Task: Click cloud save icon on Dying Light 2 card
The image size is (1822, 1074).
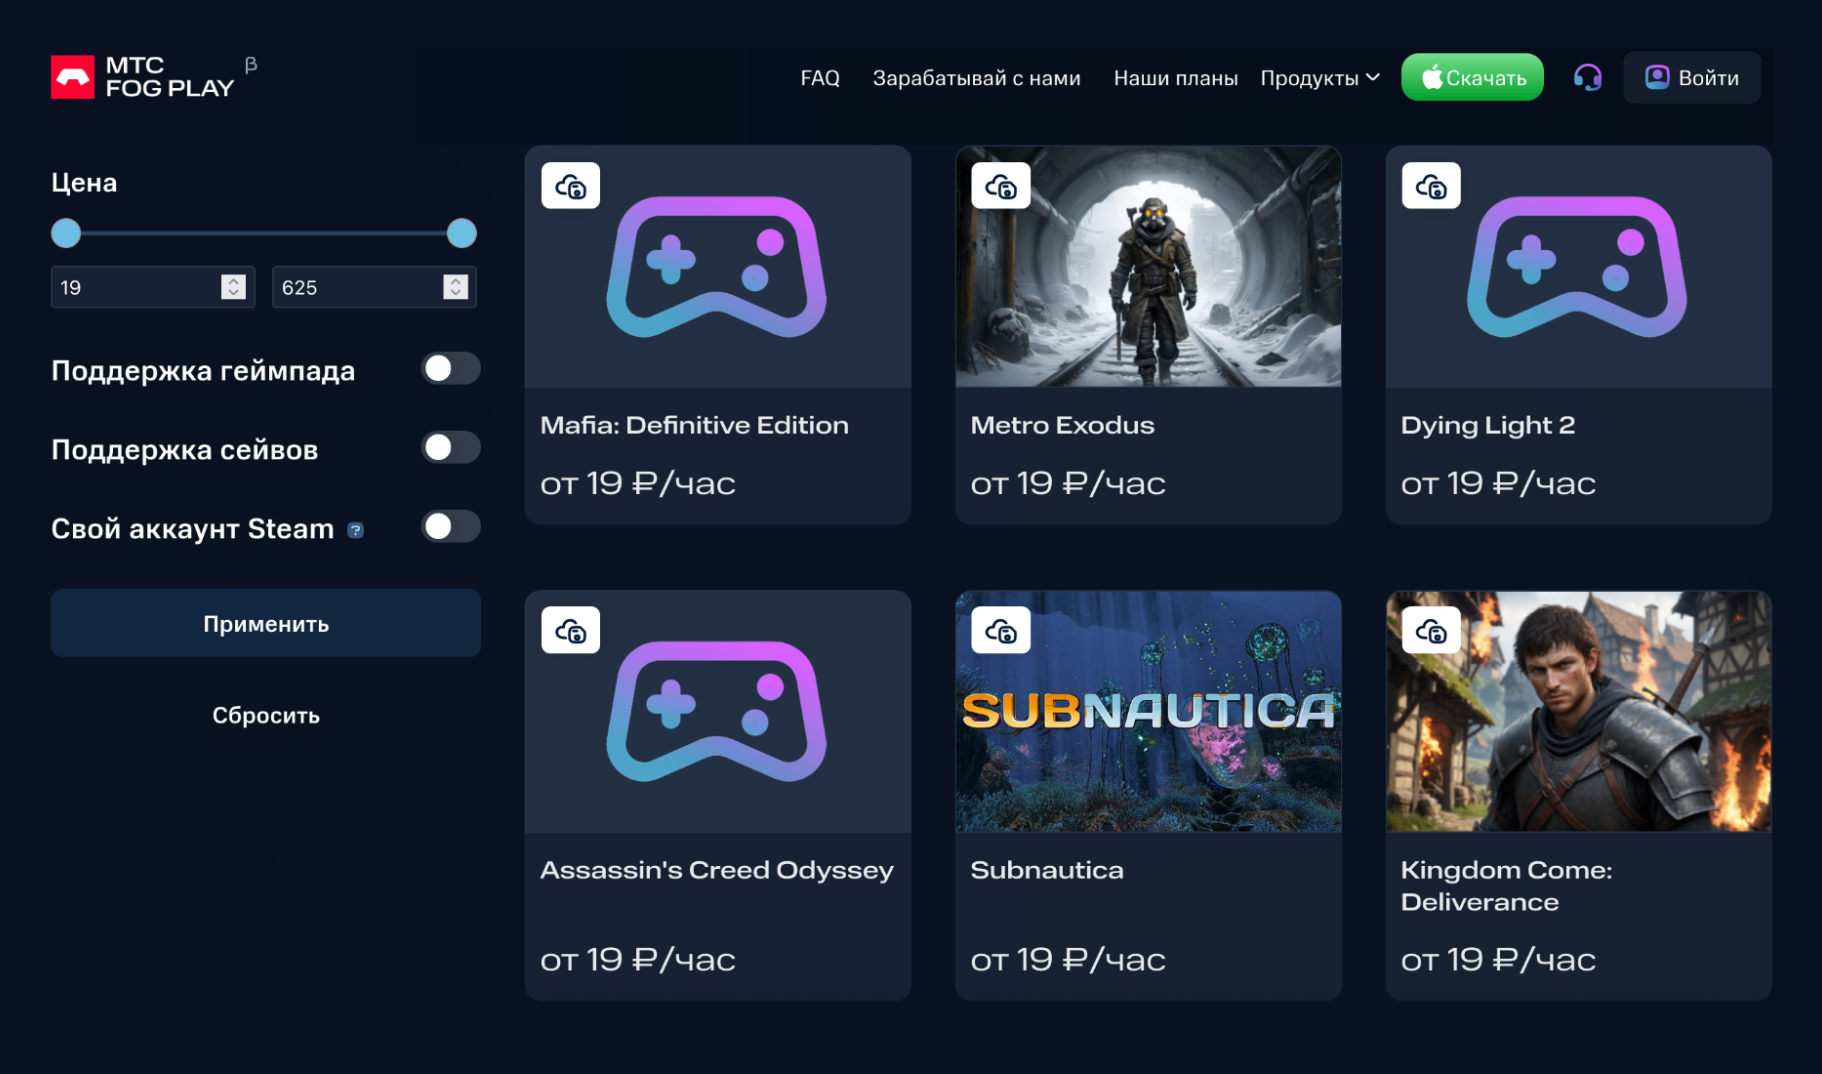Action: 1431,186
